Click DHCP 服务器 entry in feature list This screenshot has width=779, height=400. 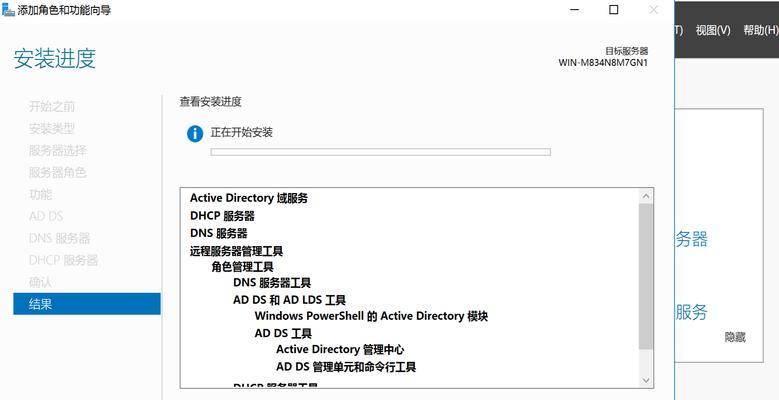click(223, 216)
